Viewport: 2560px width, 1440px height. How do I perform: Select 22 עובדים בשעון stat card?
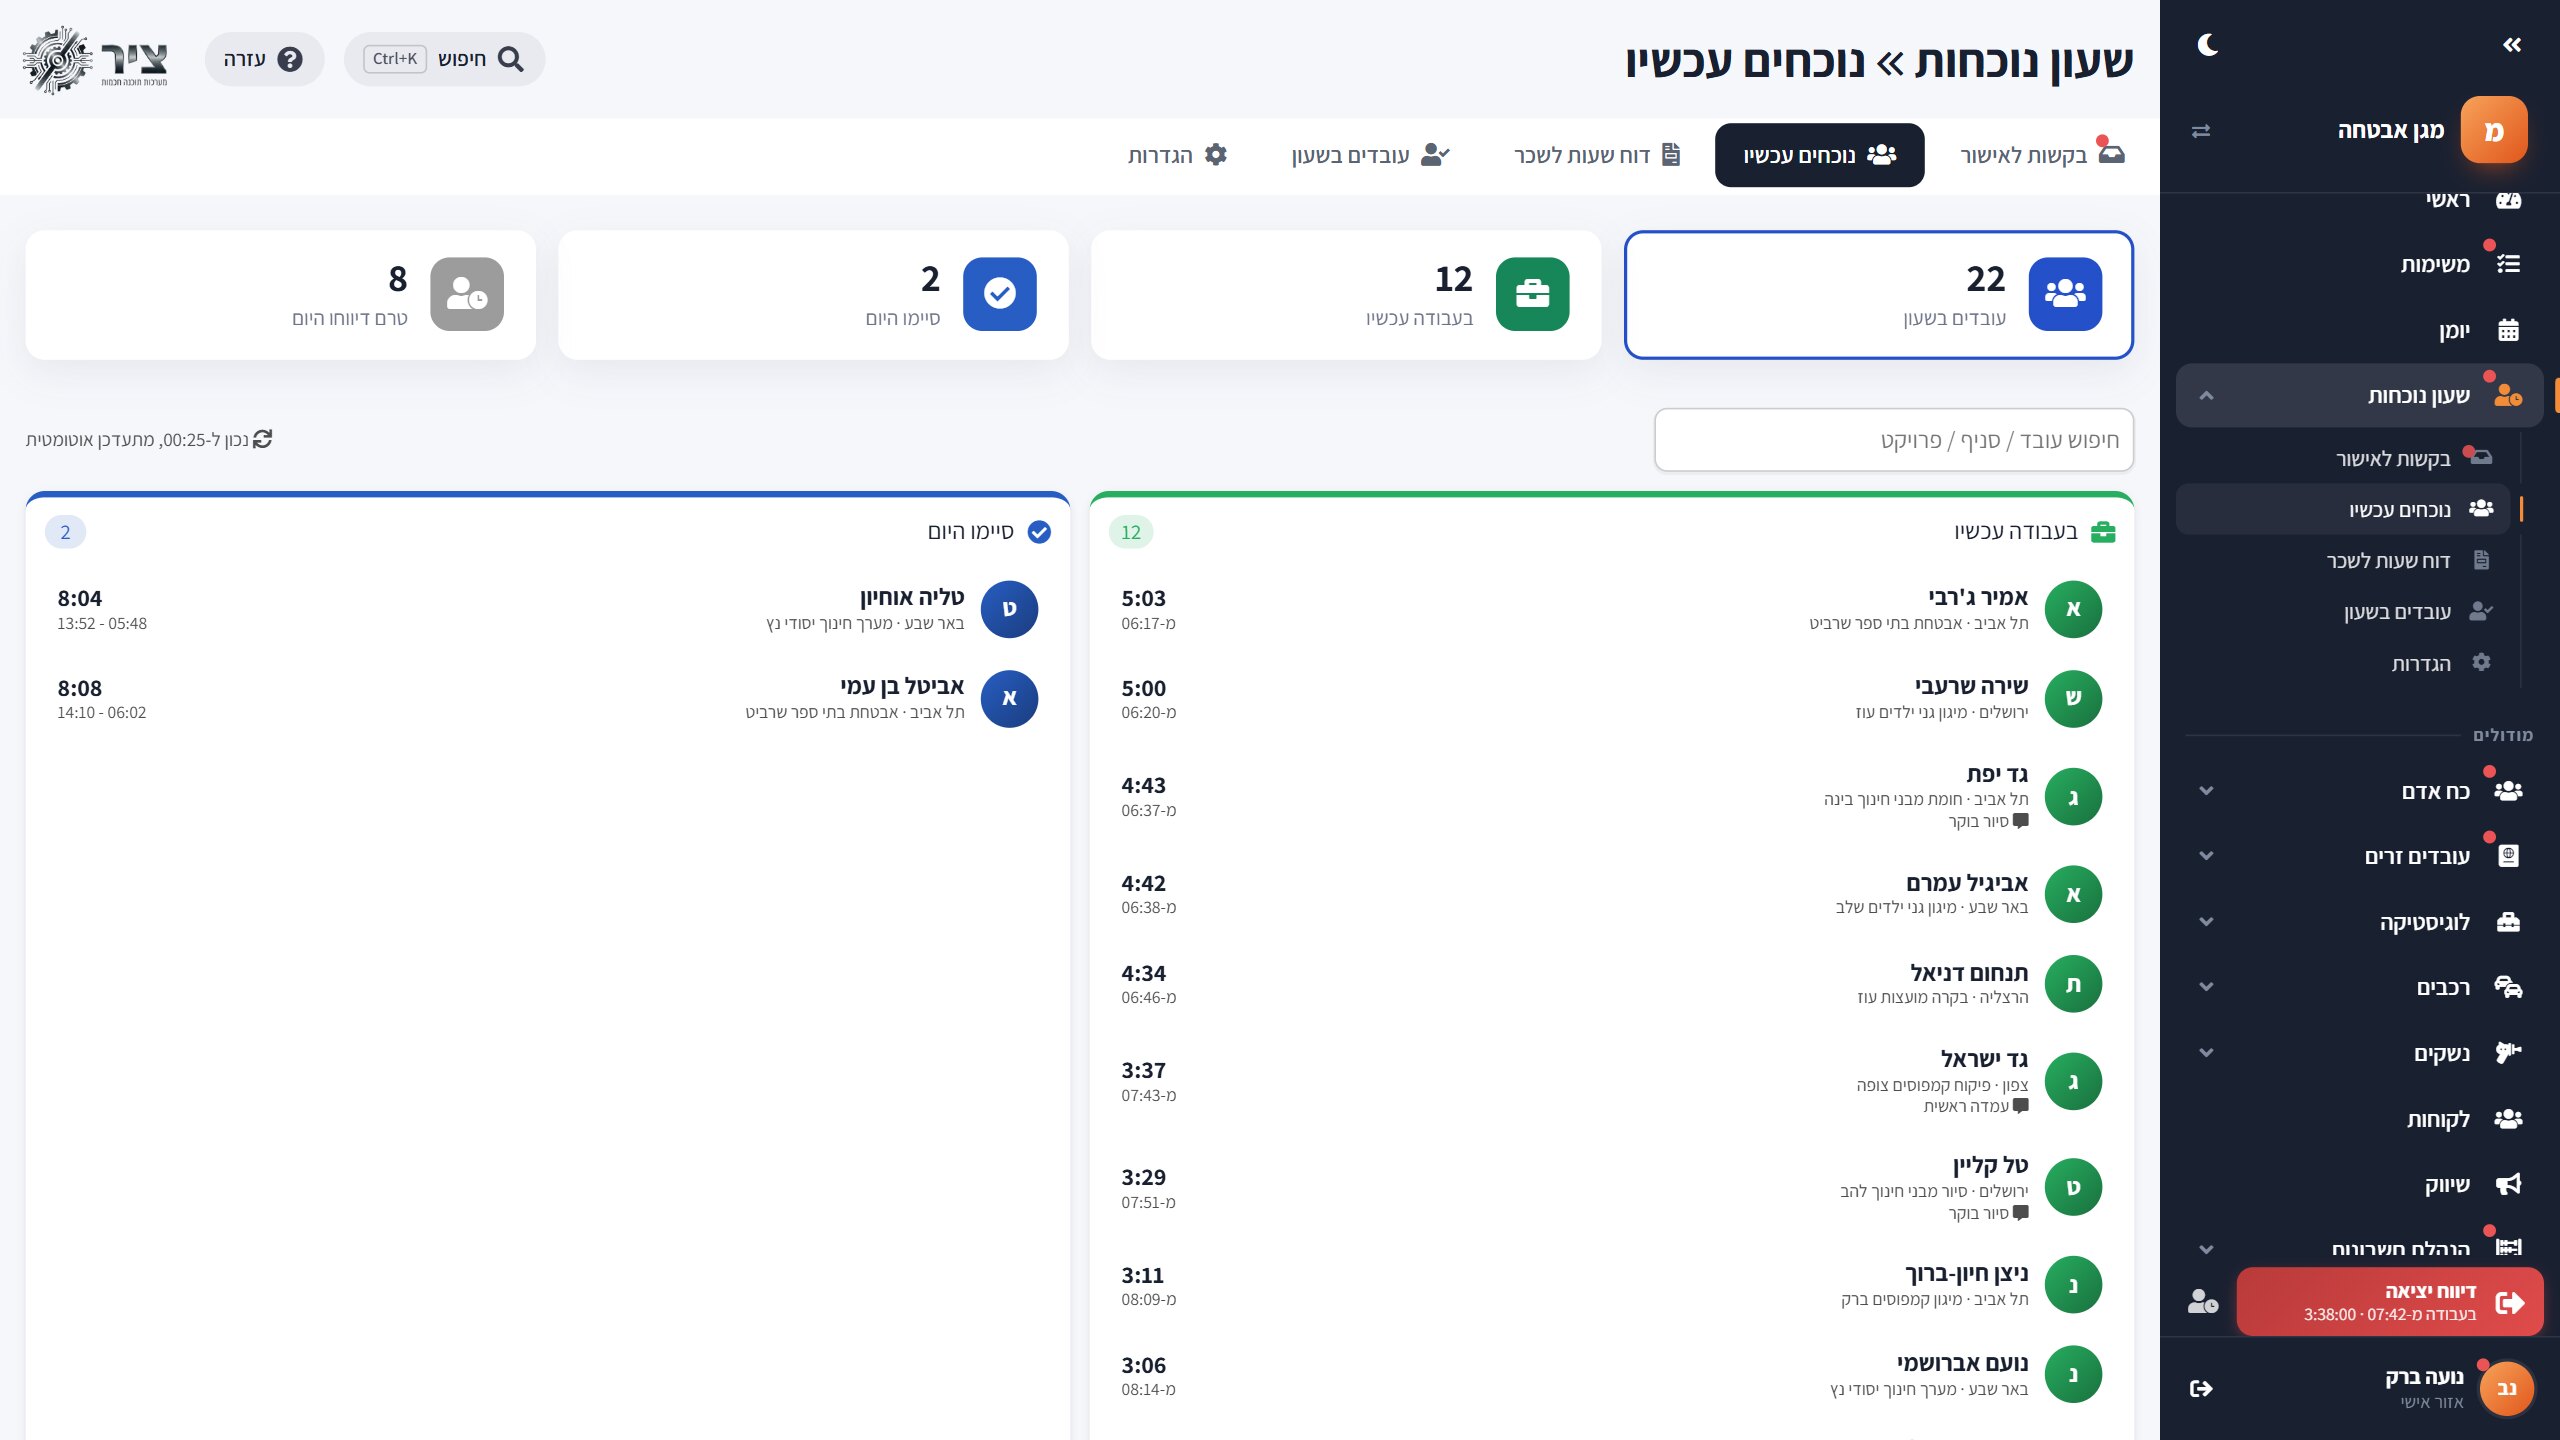1879,295
